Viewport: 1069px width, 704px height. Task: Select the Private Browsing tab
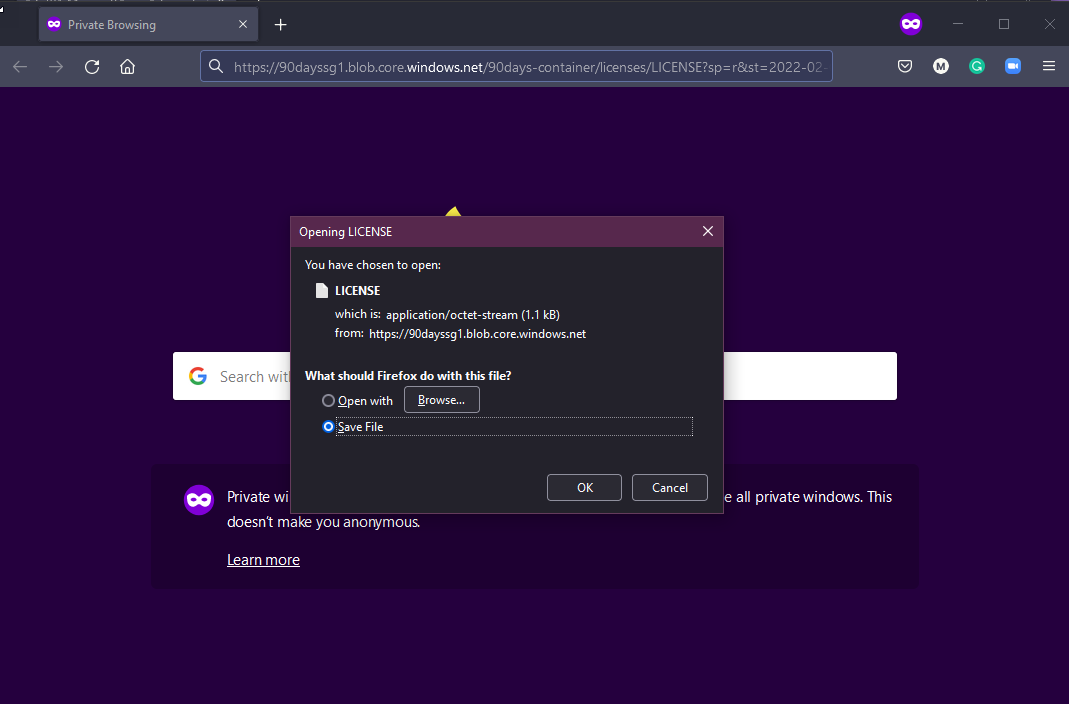coord(130,25)
